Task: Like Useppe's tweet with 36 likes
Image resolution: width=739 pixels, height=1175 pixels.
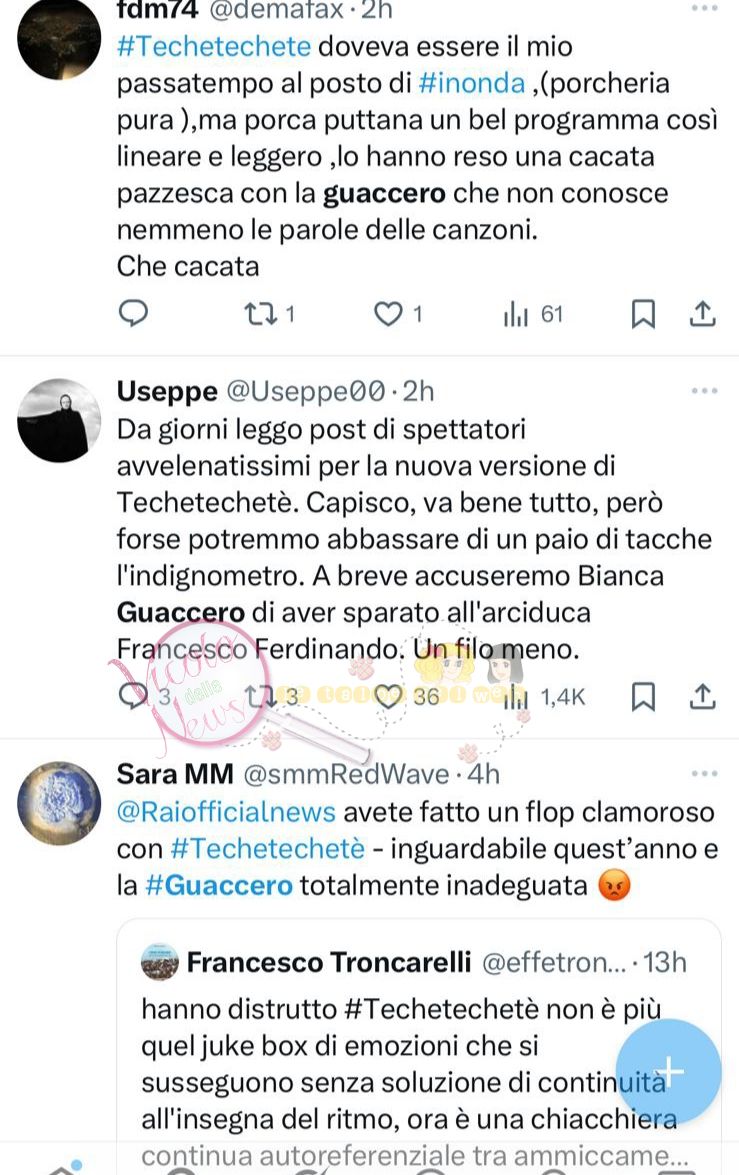Action: coord(407,697)
